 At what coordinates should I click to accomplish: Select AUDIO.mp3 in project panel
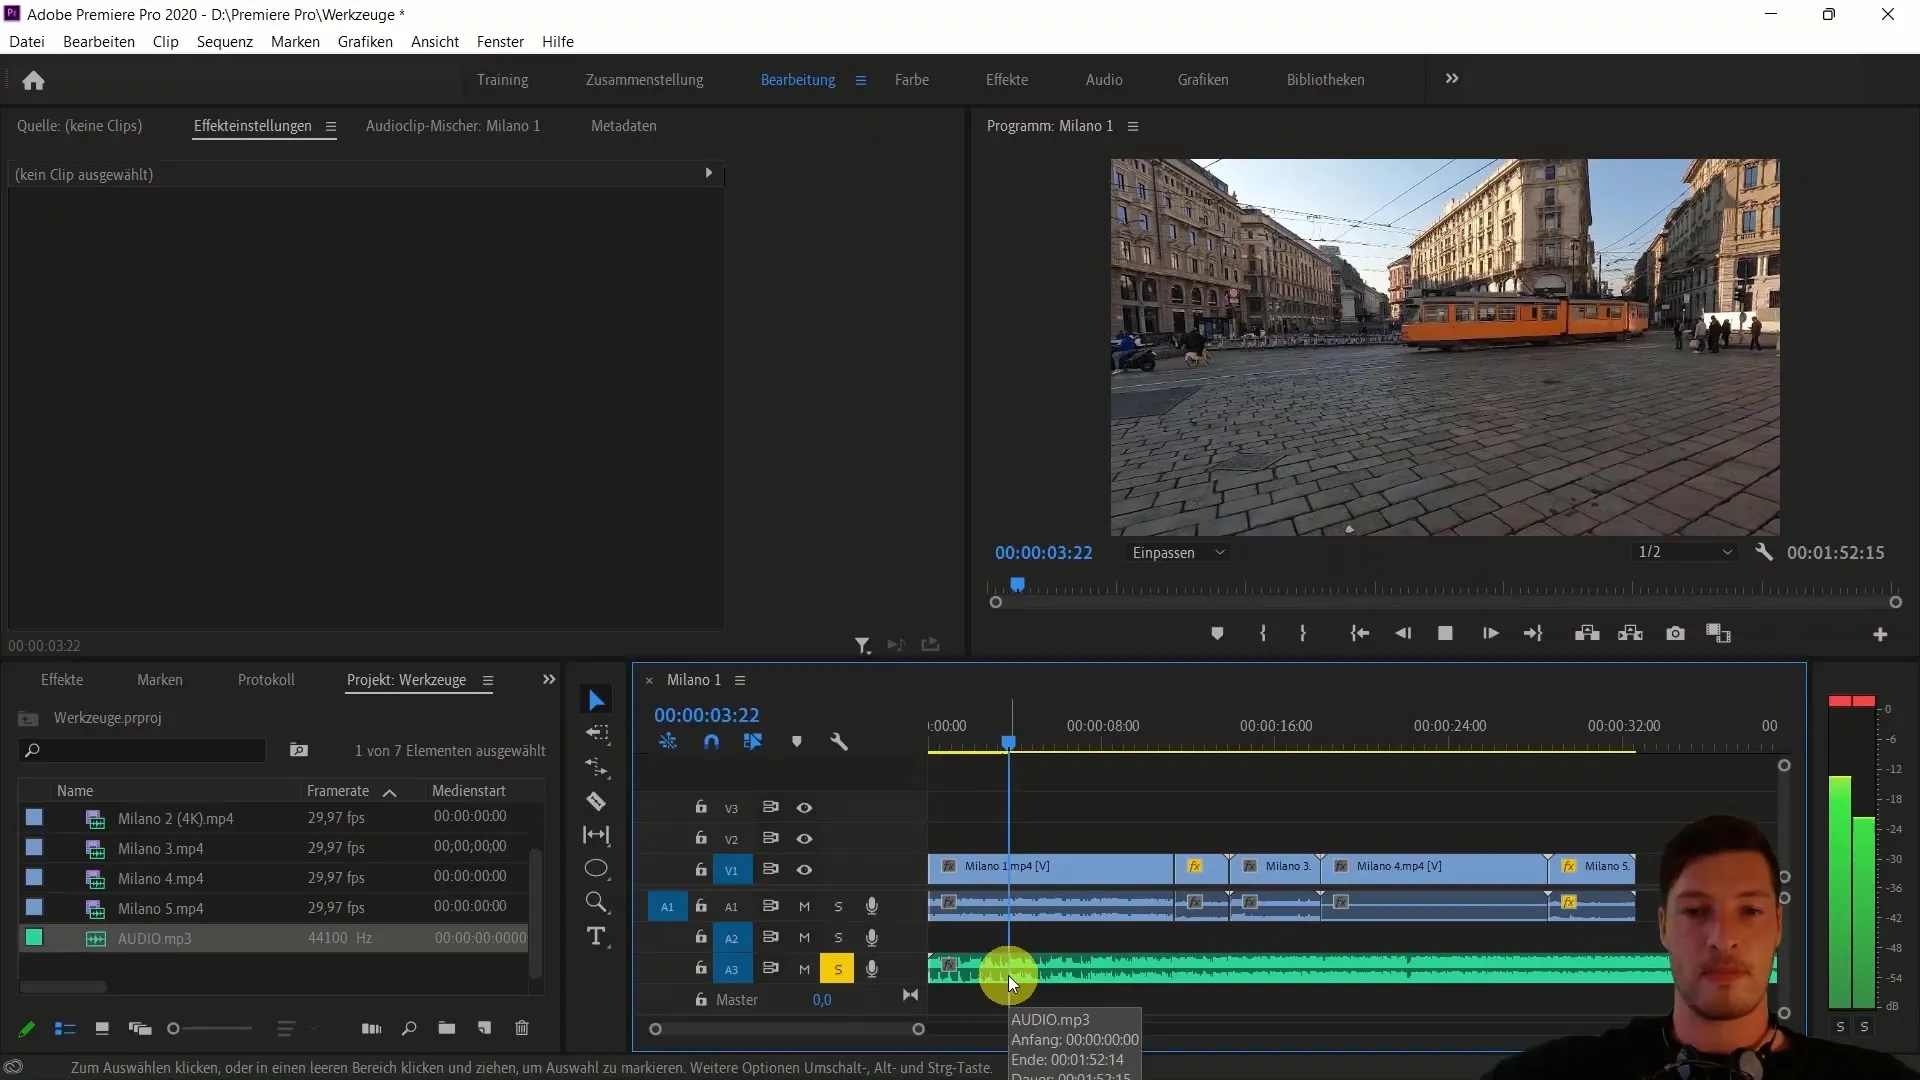[x=154, y=938]
